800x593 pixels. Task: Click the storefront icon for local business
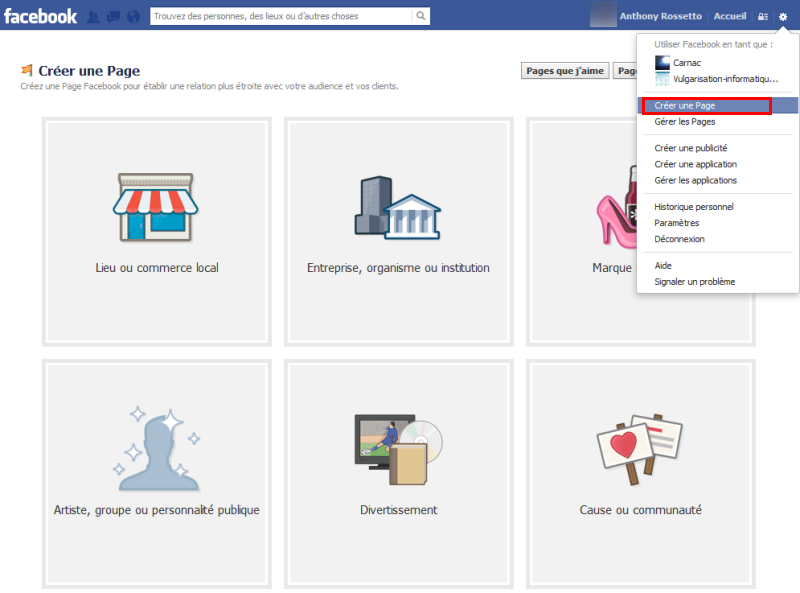[x=156, y=207]
